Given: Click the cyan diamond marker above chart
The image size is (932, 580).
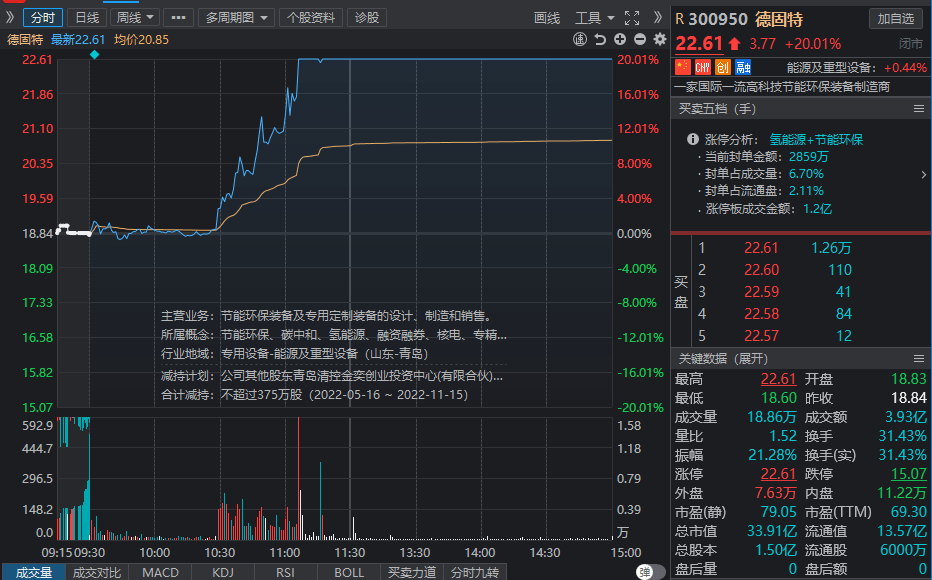Looking at the screenshot, I should click(95, 55).
